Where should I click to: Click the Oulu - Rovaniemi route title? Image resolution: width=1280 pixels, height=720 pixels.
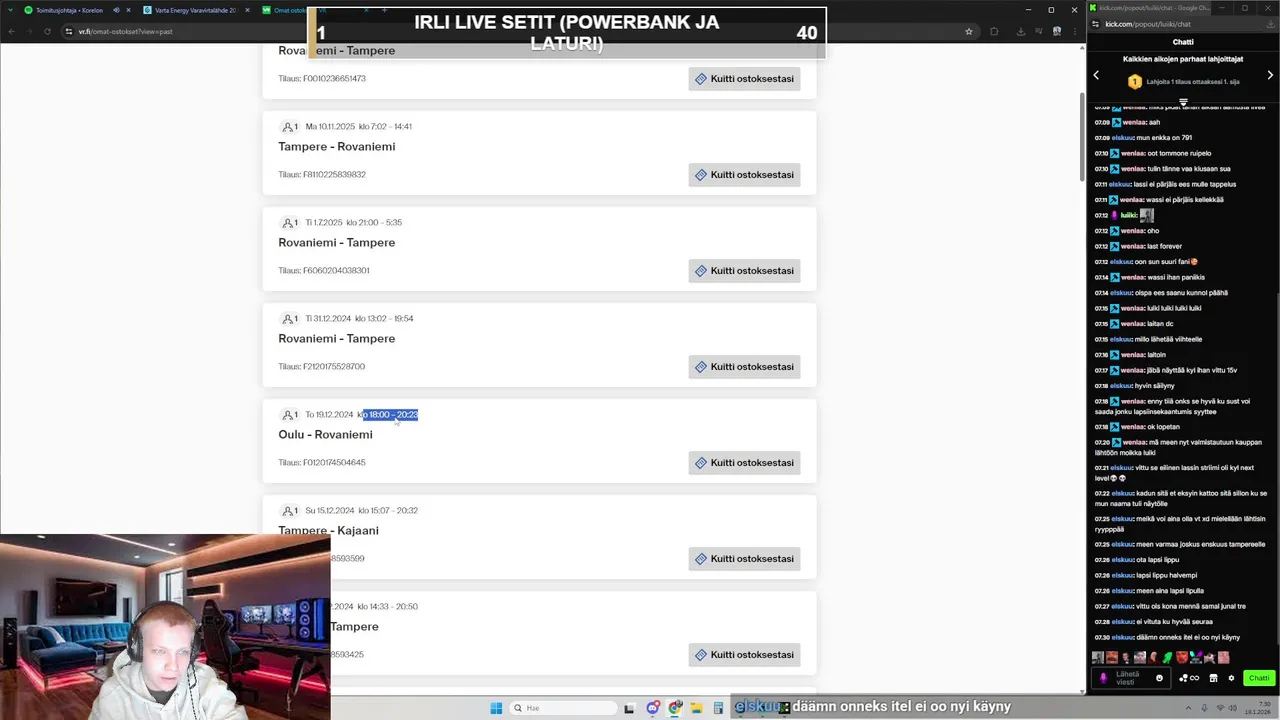325,434
